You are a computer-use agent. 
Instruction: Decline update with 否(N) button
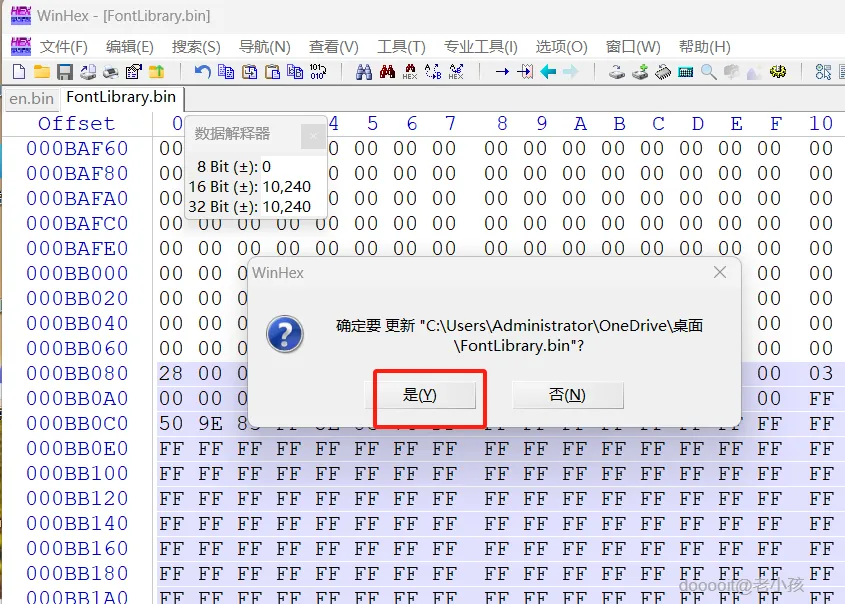click(x=567, y=395)
